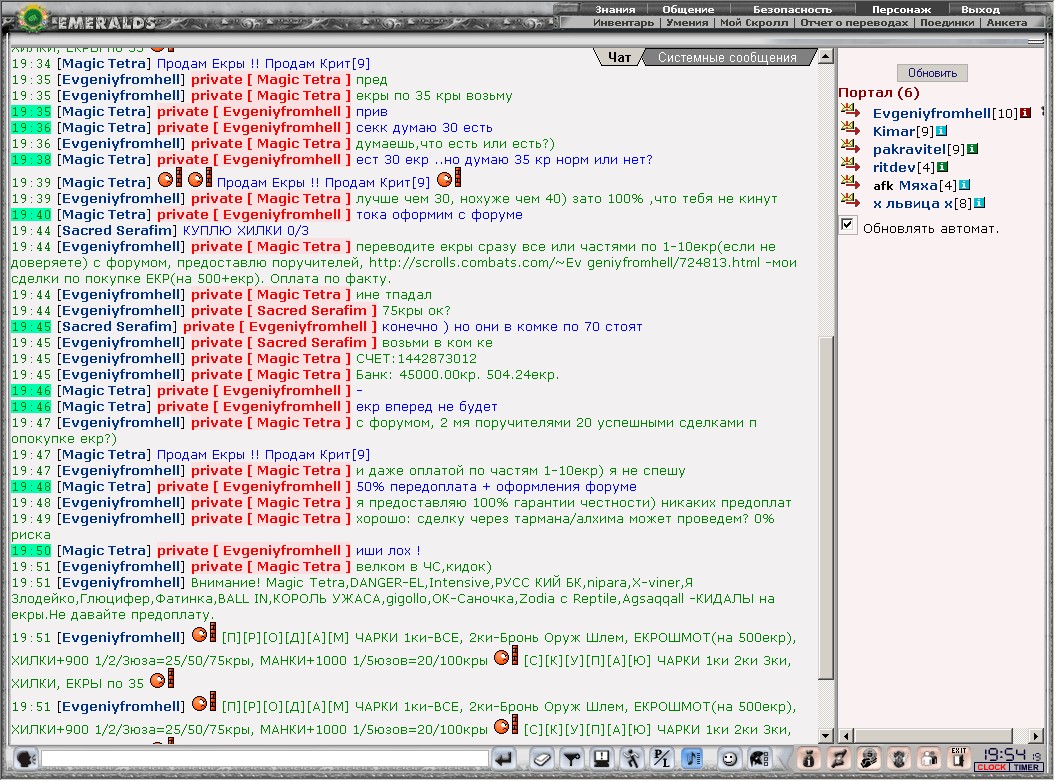The width and height of the screenshot is (1055, 781).
Task: Click the funnel filter icon
Action: [572, 759]
